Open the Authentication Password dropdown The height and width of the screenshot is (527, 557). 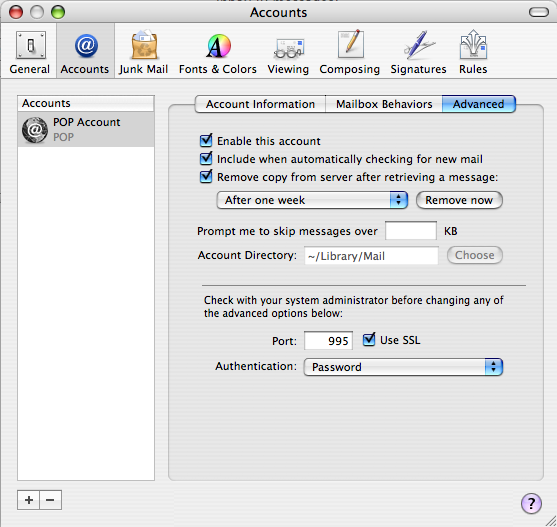coord(403,367)
